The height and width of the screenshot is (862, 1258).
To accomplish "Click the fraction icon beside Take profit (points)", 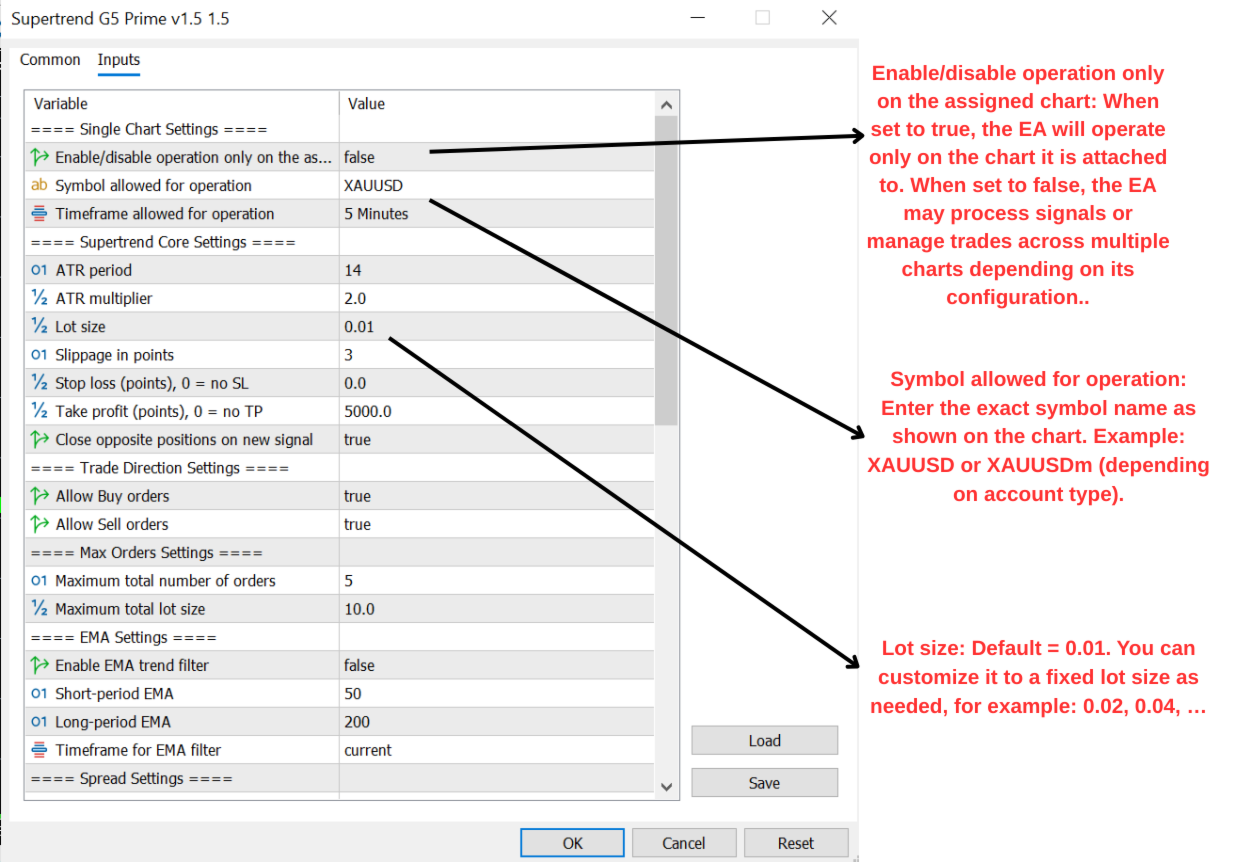I will click(40, 411).
